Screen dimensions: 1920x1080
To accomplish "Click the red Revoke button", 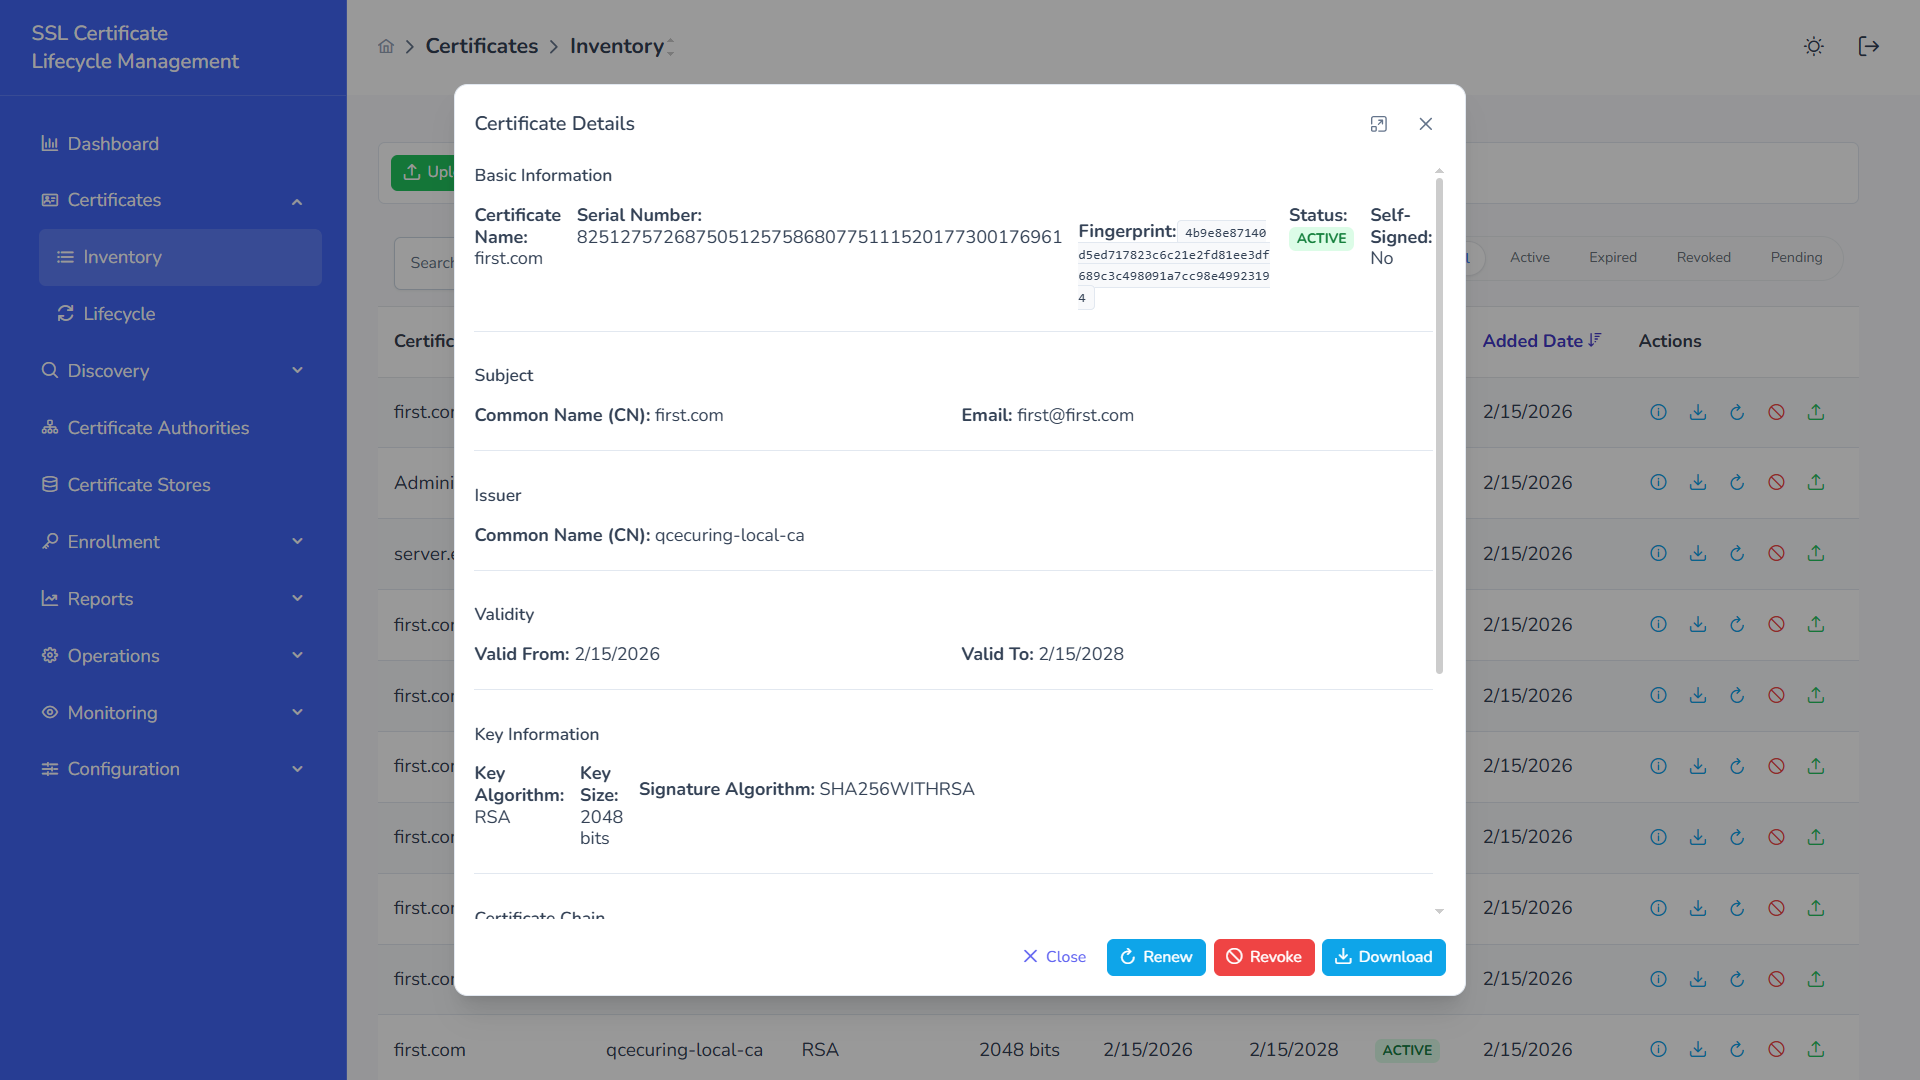I will (x=1263, y=957).
